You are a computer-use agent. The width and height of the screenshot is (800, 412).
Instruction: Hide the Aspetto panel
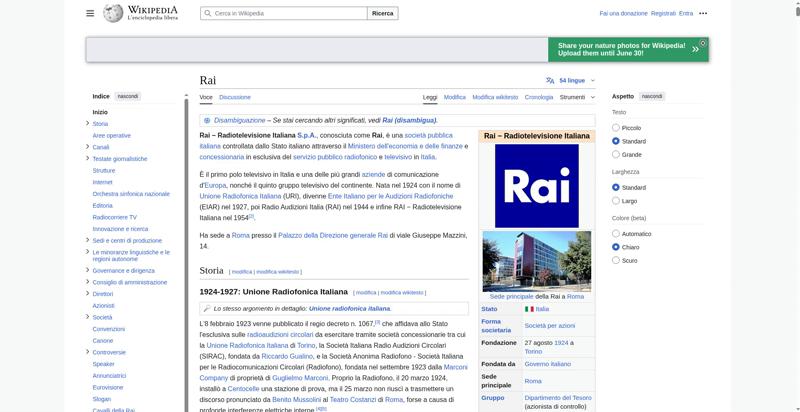(x=652, y=96)
